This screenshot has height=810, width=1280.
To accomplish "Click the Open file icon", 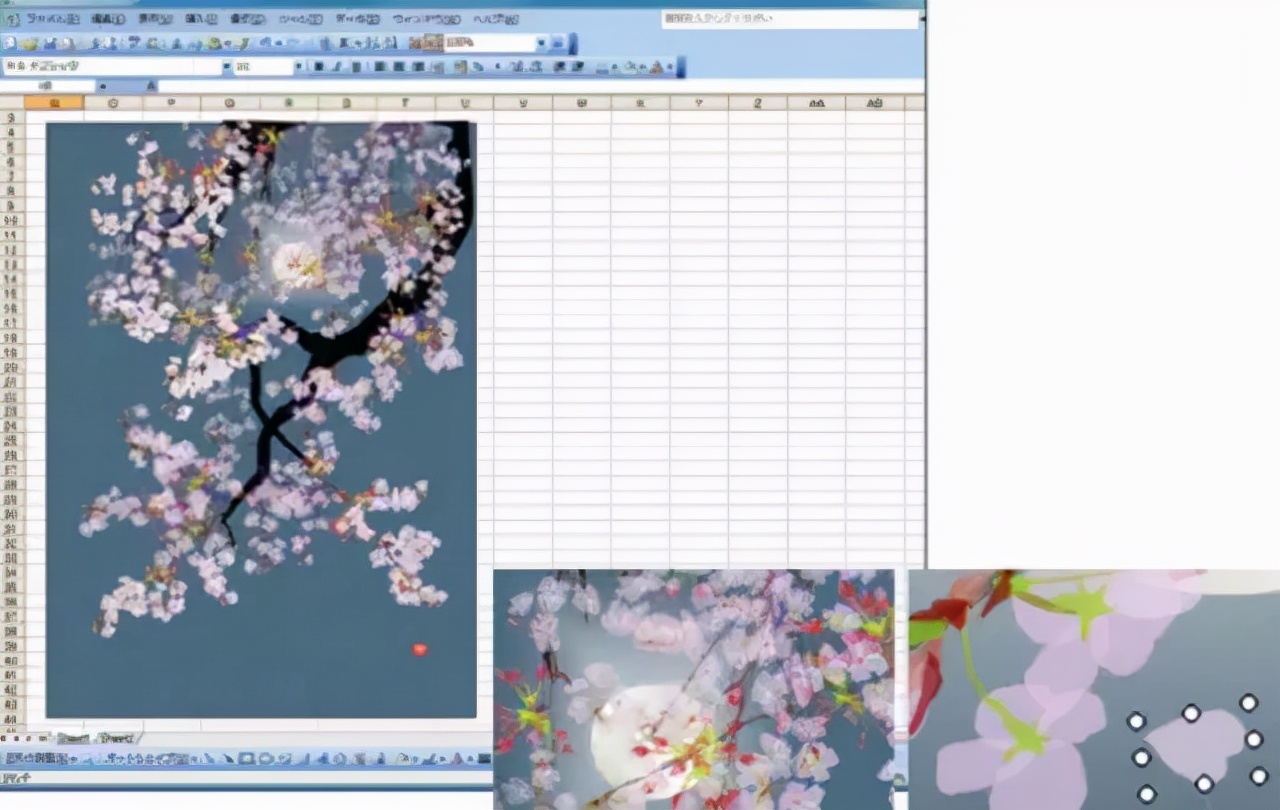I will [30, 43].
